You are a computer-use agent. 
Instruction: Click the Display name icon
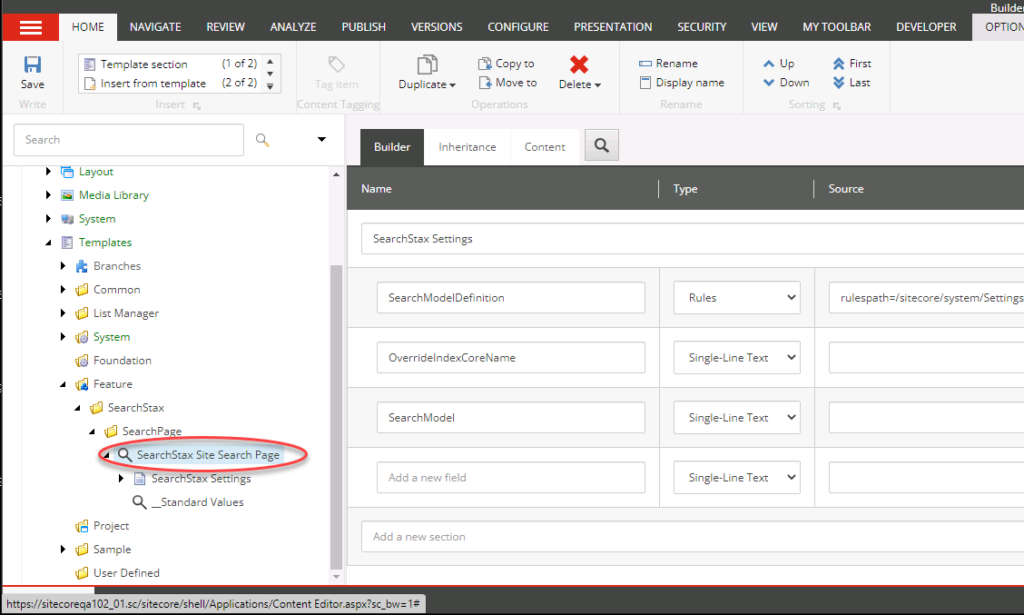645,82
